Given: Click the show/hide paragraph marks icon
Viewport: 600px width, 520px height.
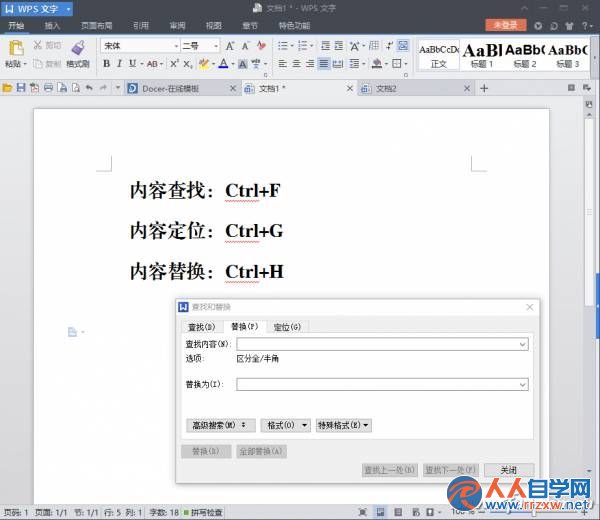Looking at the screenshot, I should click(x=389, y=46).
